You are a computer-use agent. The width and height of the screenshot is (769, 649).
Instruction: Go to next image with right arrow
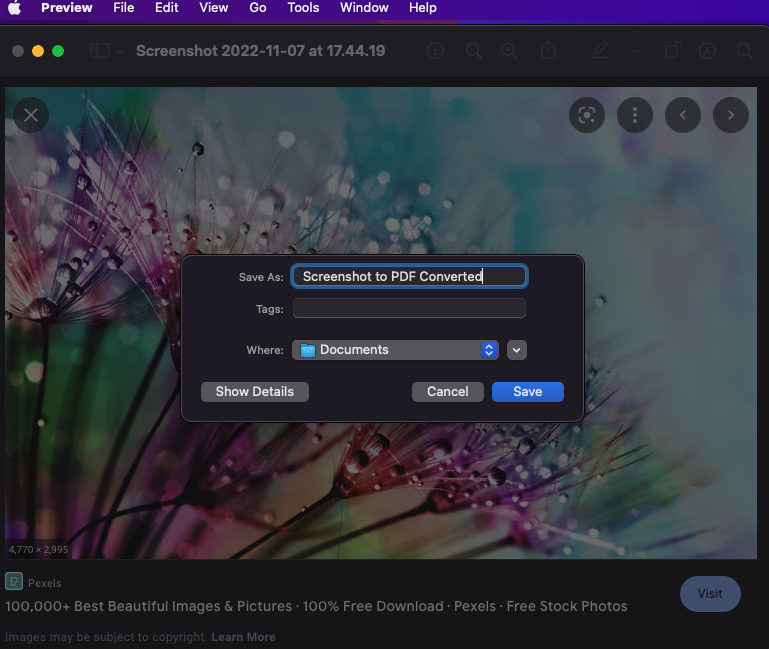click(731, 115)
